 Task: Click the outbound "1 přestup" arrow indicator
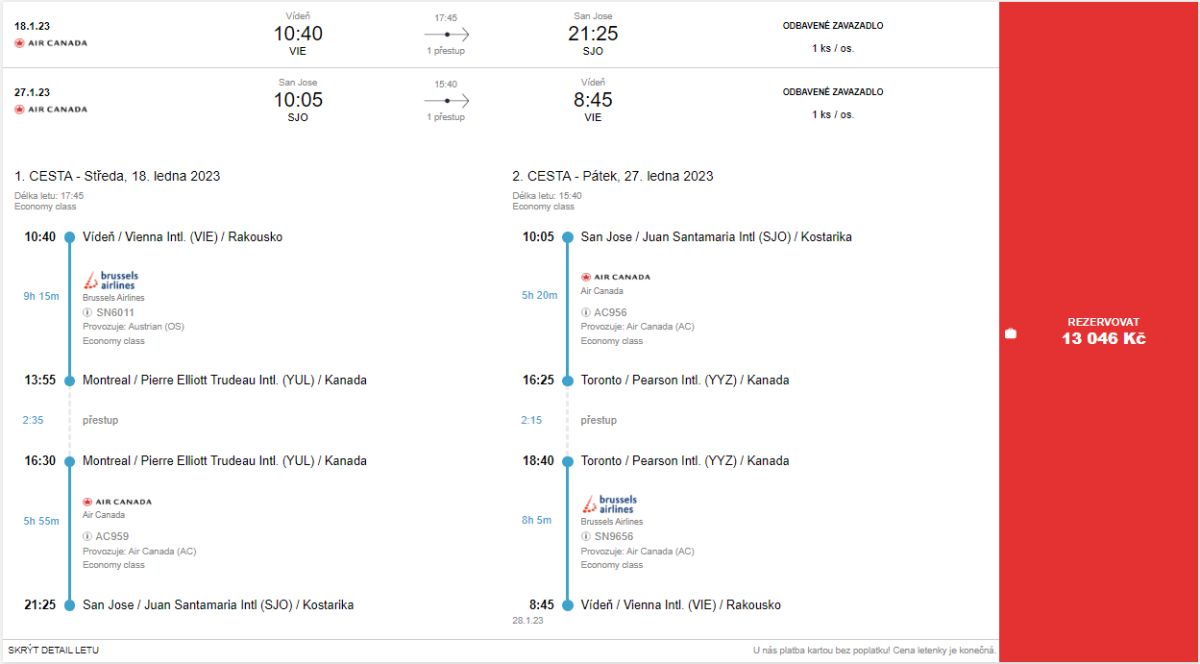pyautogui.click(x=446, y=34)
